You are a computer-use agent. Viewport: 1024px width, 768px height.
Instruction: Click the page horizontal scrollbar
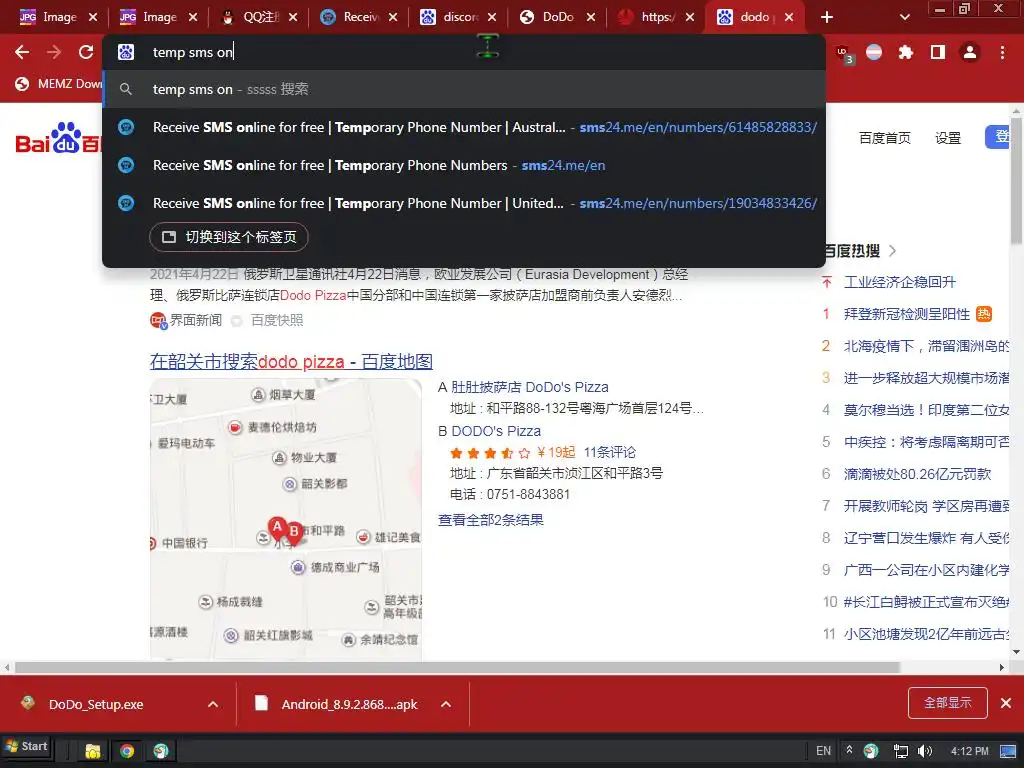click(x=457, y=667)
